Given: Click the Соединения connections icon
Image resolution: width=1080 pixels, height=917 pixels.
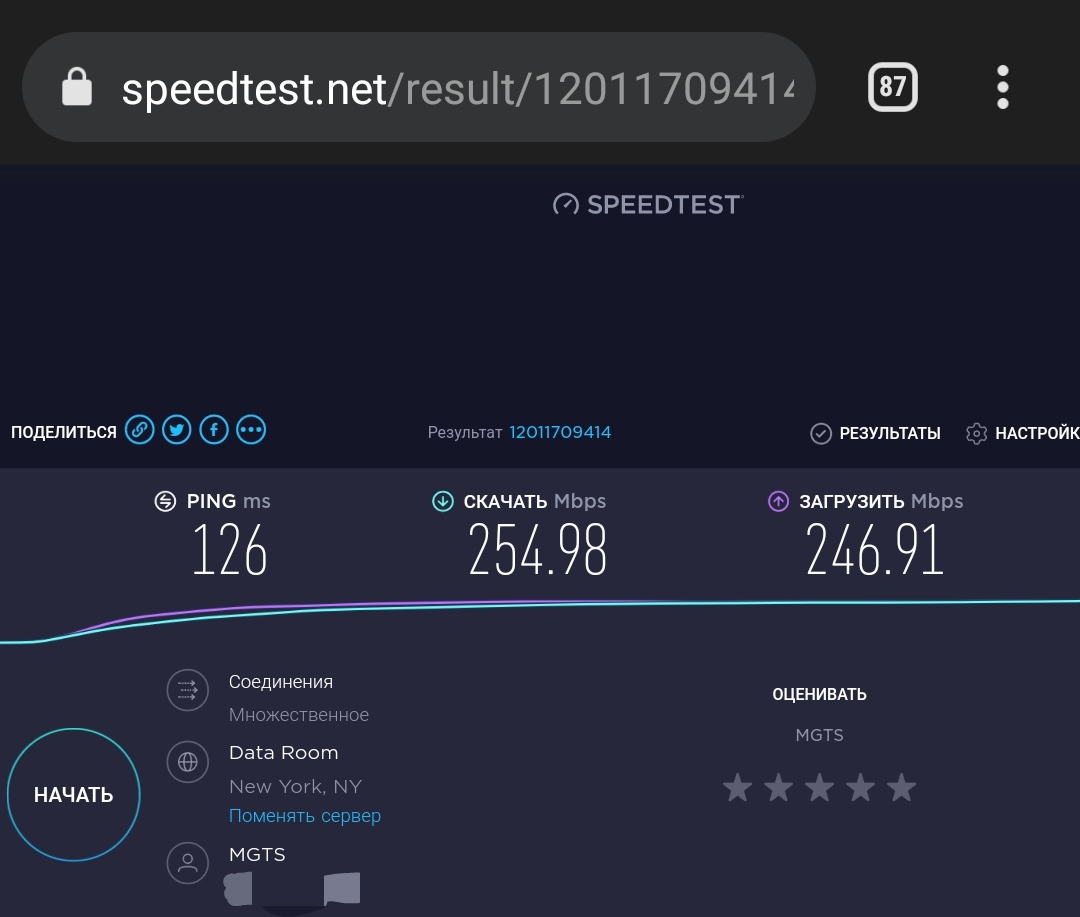Looking at the screenshot, I should pyautogui.click(x=187, y=690).
